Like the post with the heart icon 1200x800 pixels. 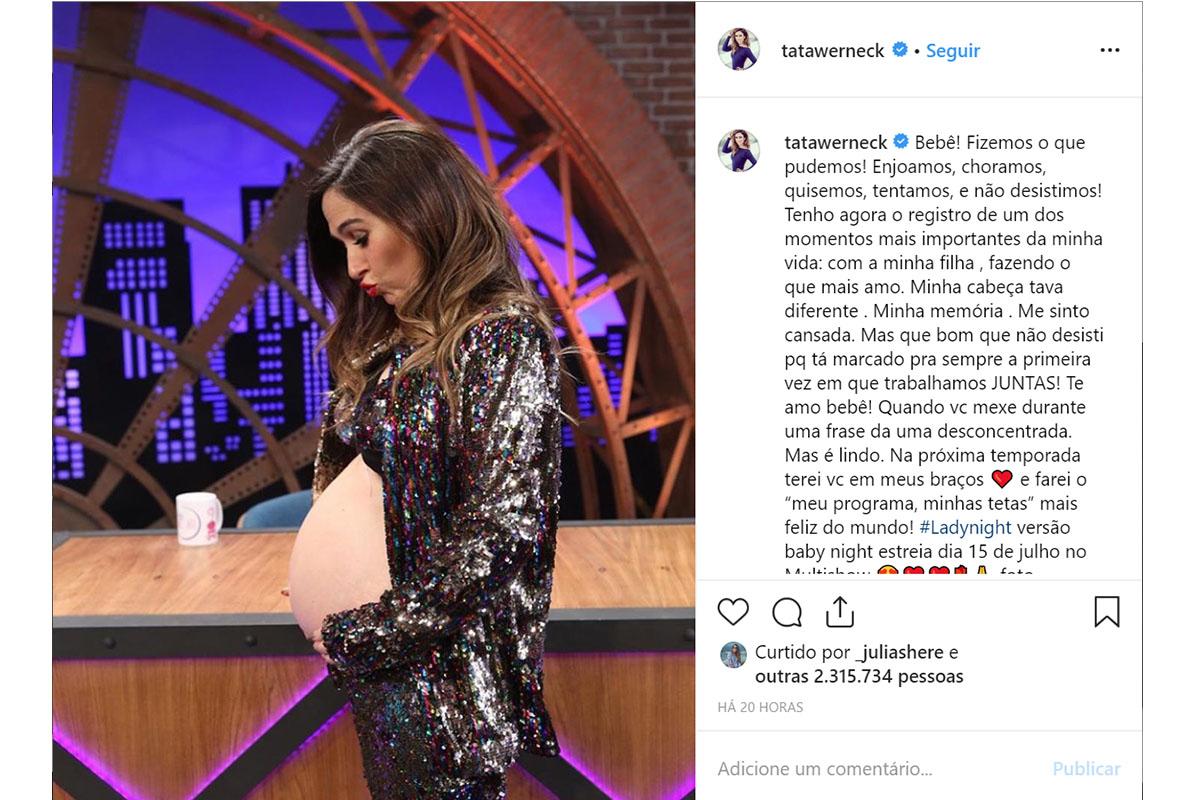coord(733,611)
